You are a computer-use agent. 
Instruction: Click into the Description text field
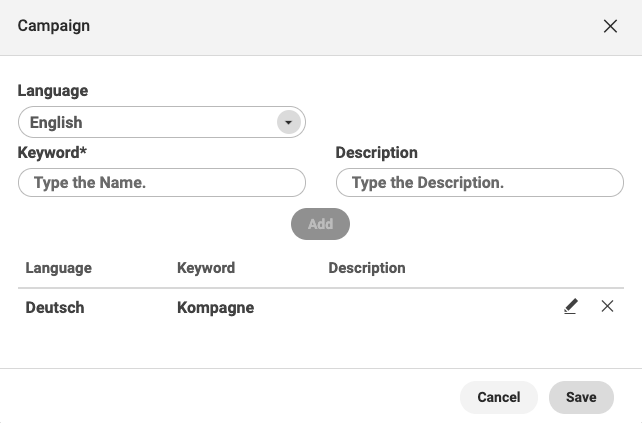tap(480, 183)
